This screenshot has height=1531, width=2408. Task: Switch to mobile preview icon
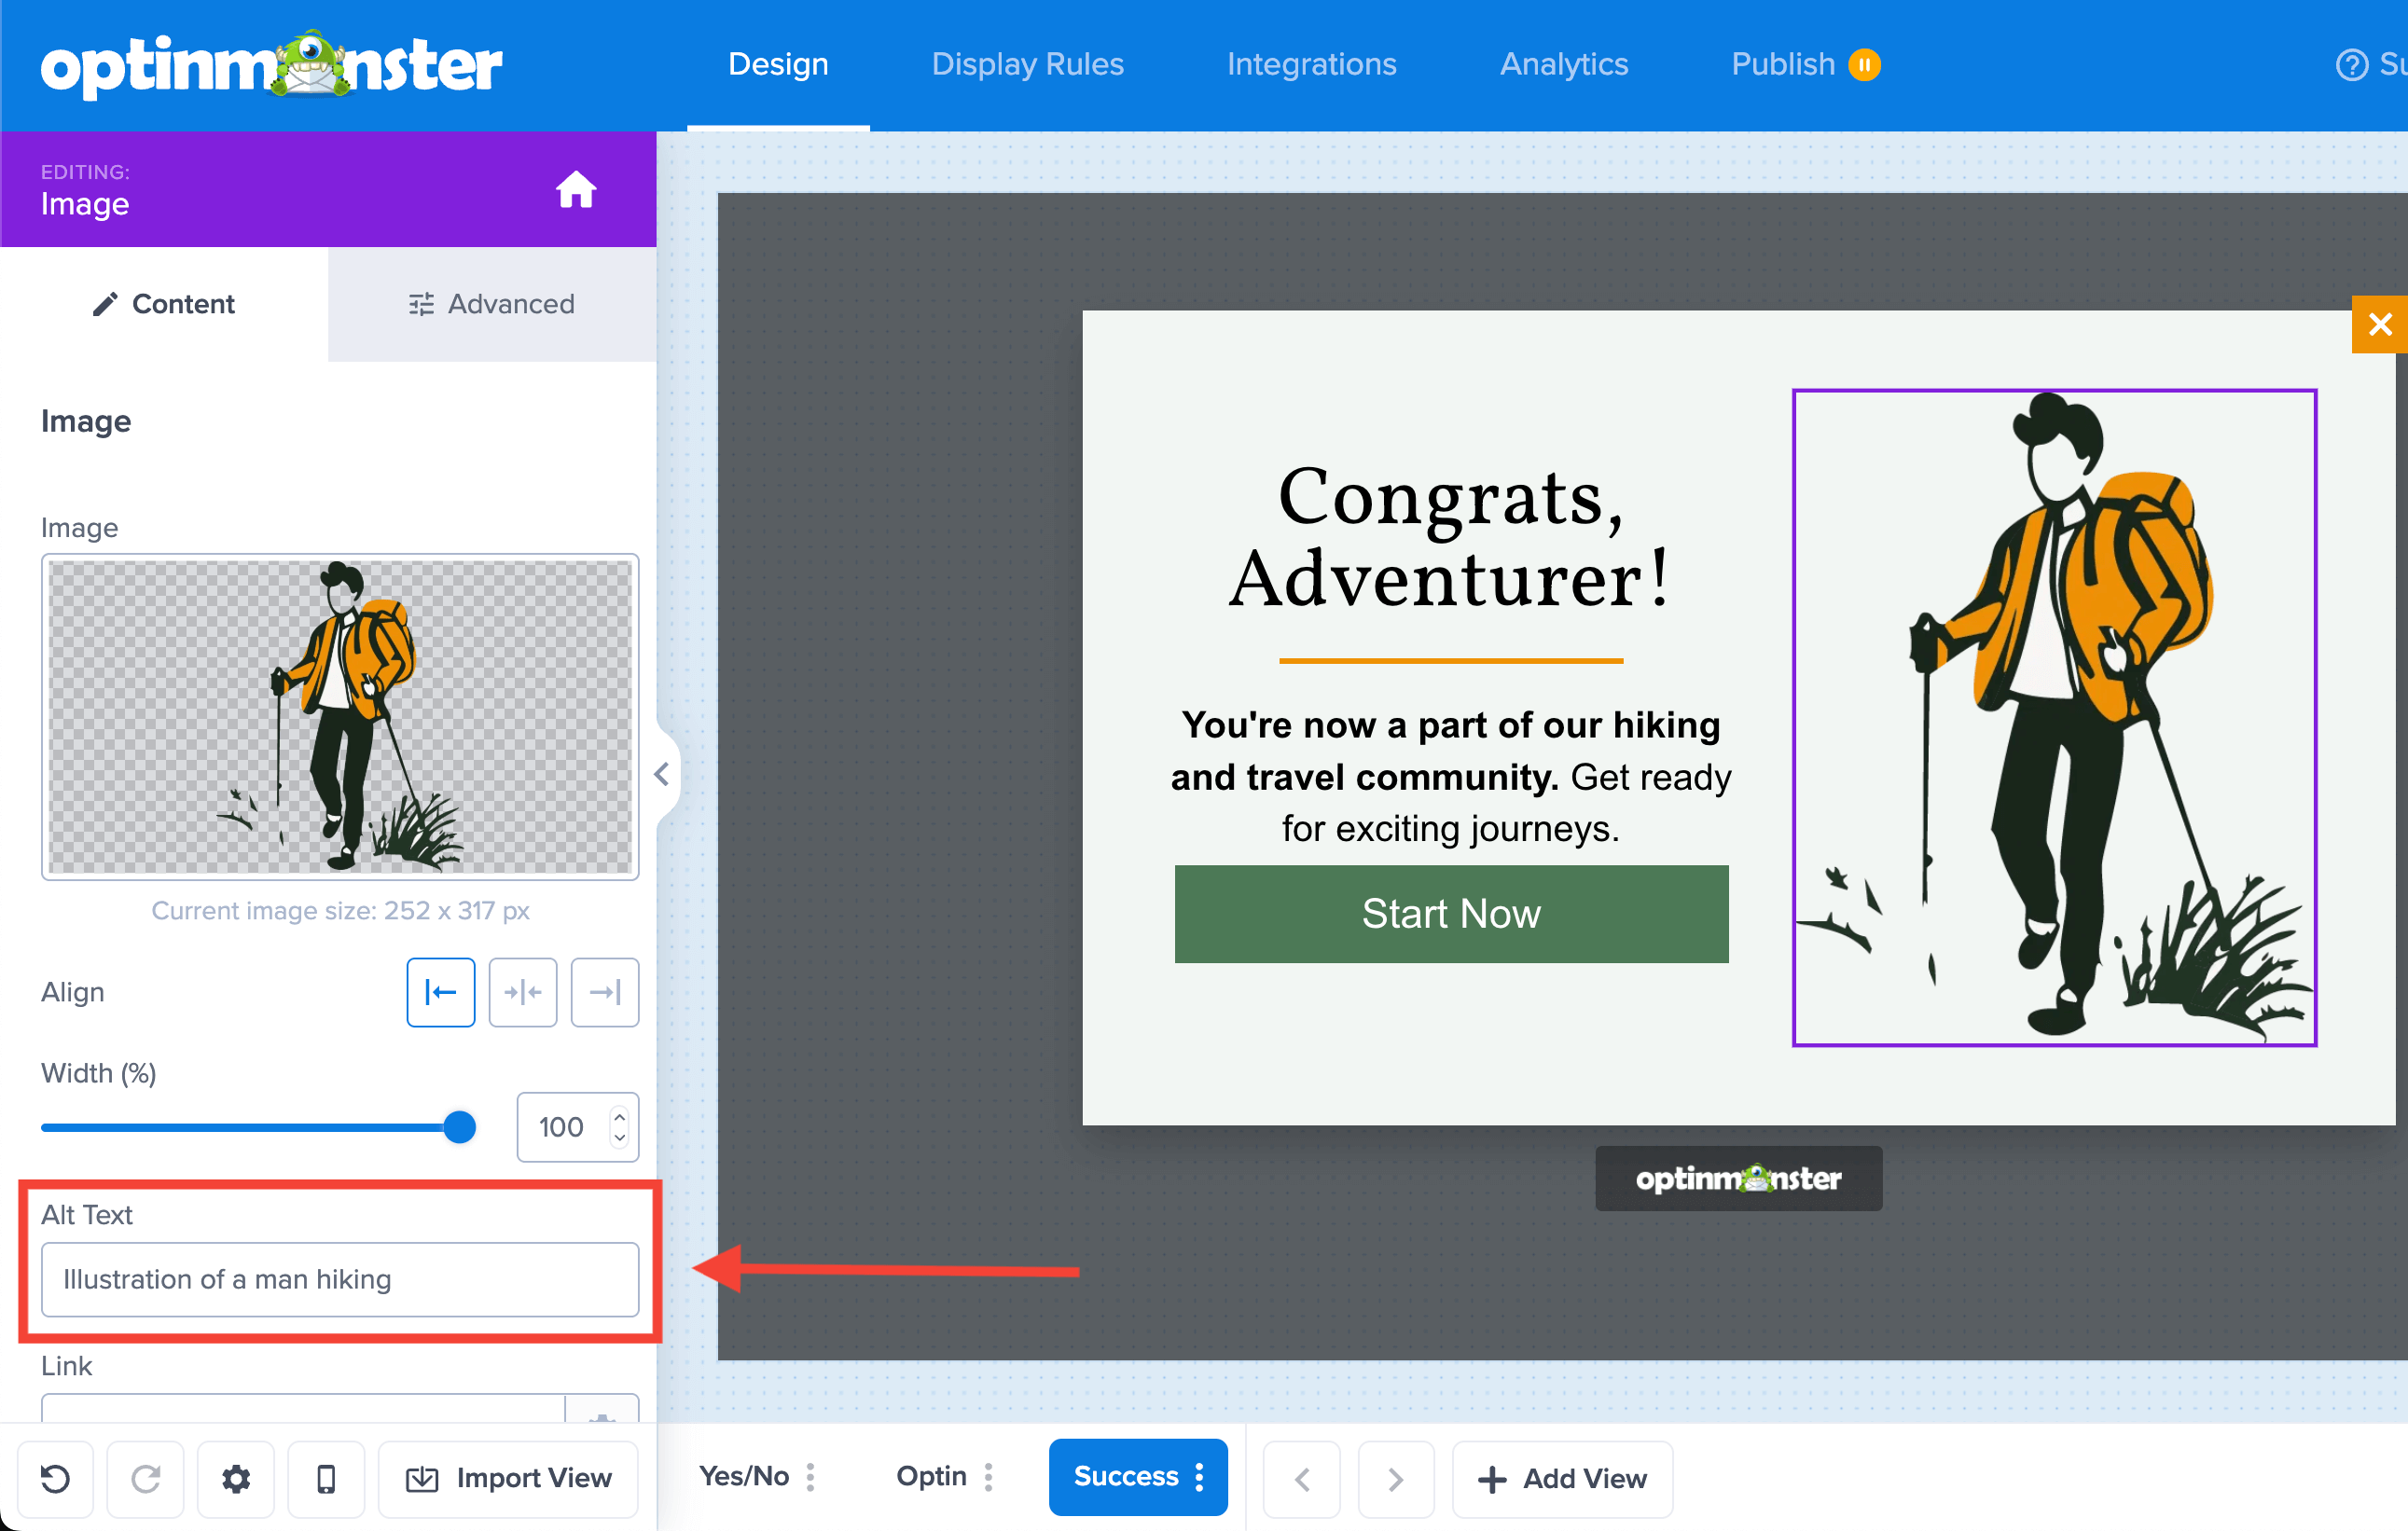tap(326, 1478)
